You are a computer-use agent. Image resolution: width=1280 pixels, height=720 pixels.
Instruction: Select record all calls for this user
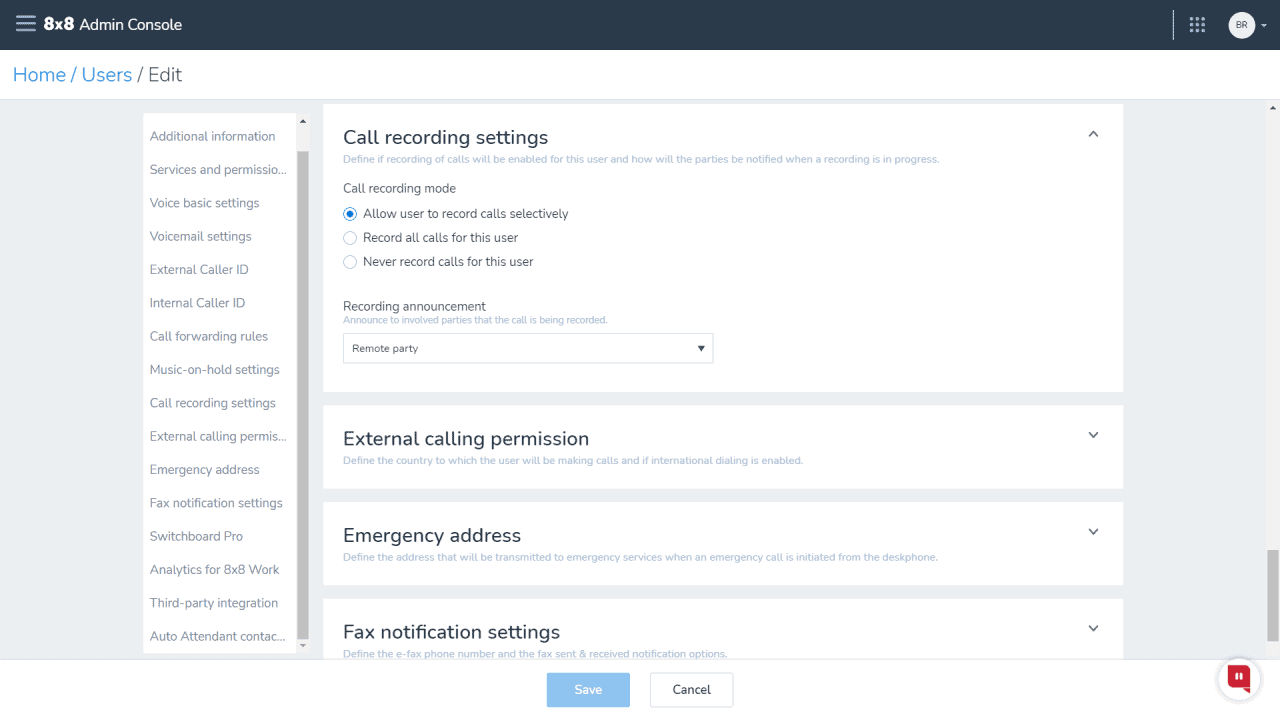click(x=350, y=237)
